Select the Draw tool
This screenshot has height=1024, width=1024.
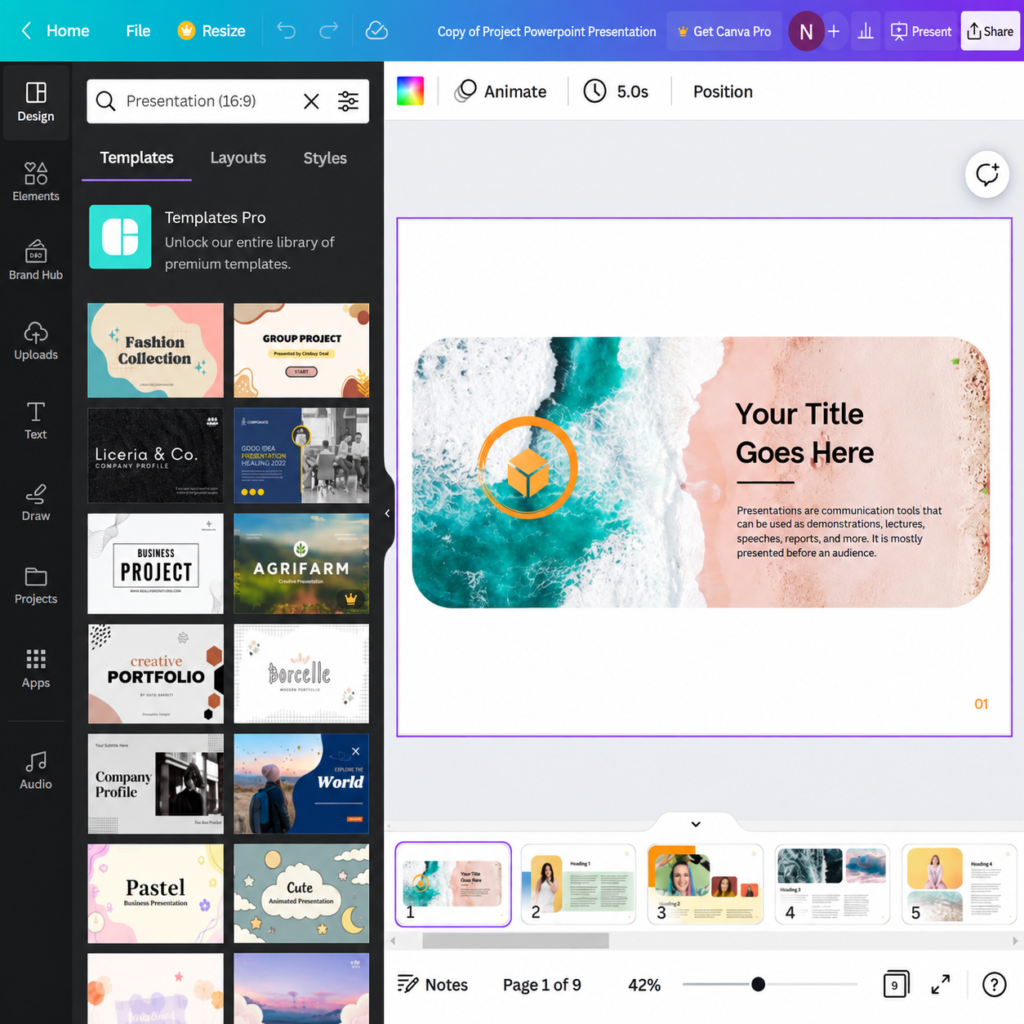36,502
